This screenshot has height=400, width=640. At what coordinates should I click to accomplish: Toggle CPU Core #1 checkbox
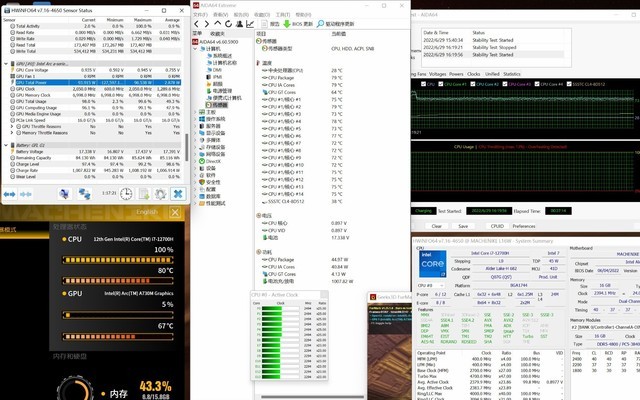point(440,84)
